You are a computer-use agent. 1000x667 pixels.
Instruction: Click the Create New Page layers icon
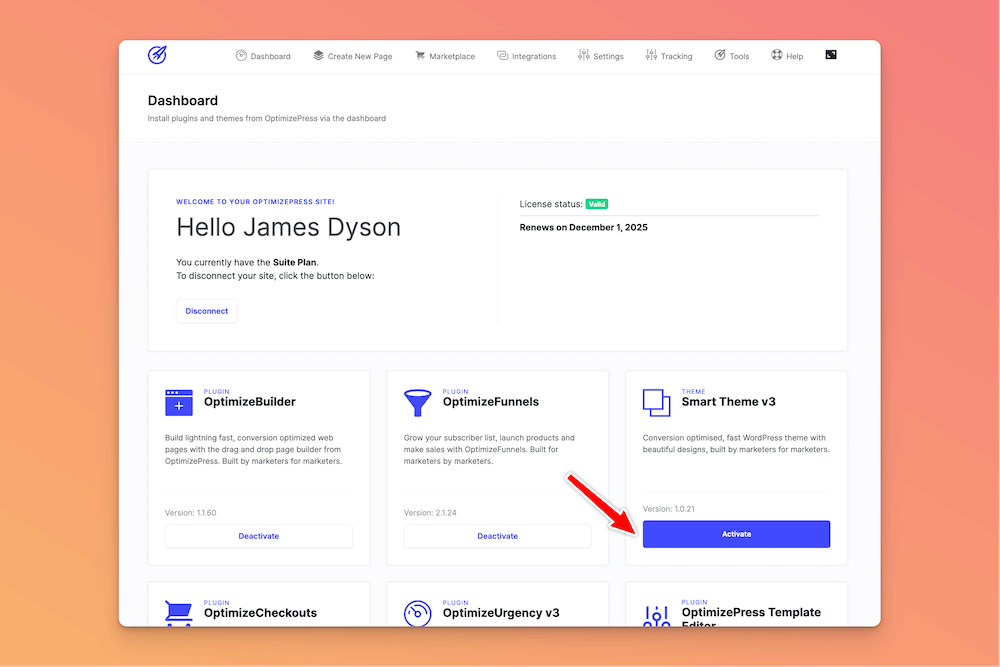[x=318, y=55]
